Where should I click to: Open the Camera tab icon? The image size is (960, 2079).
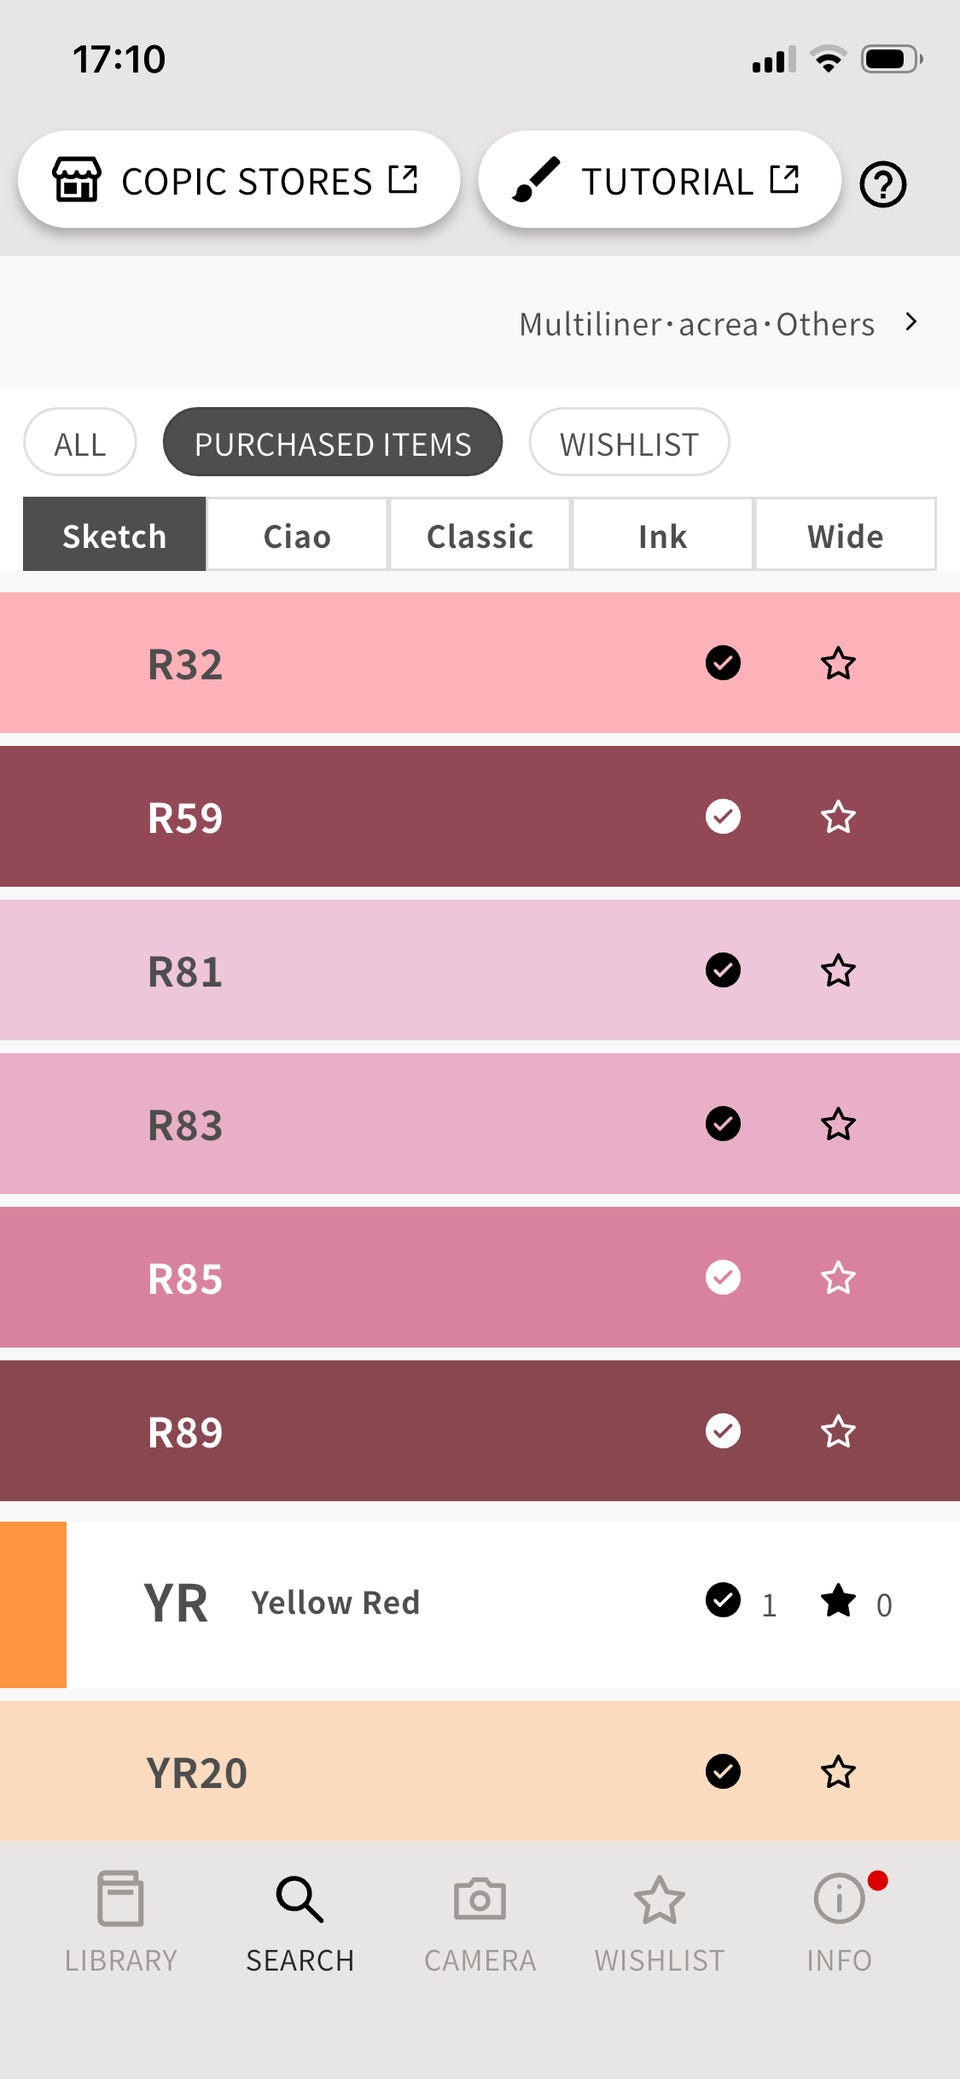click(x=480, y=1898)
